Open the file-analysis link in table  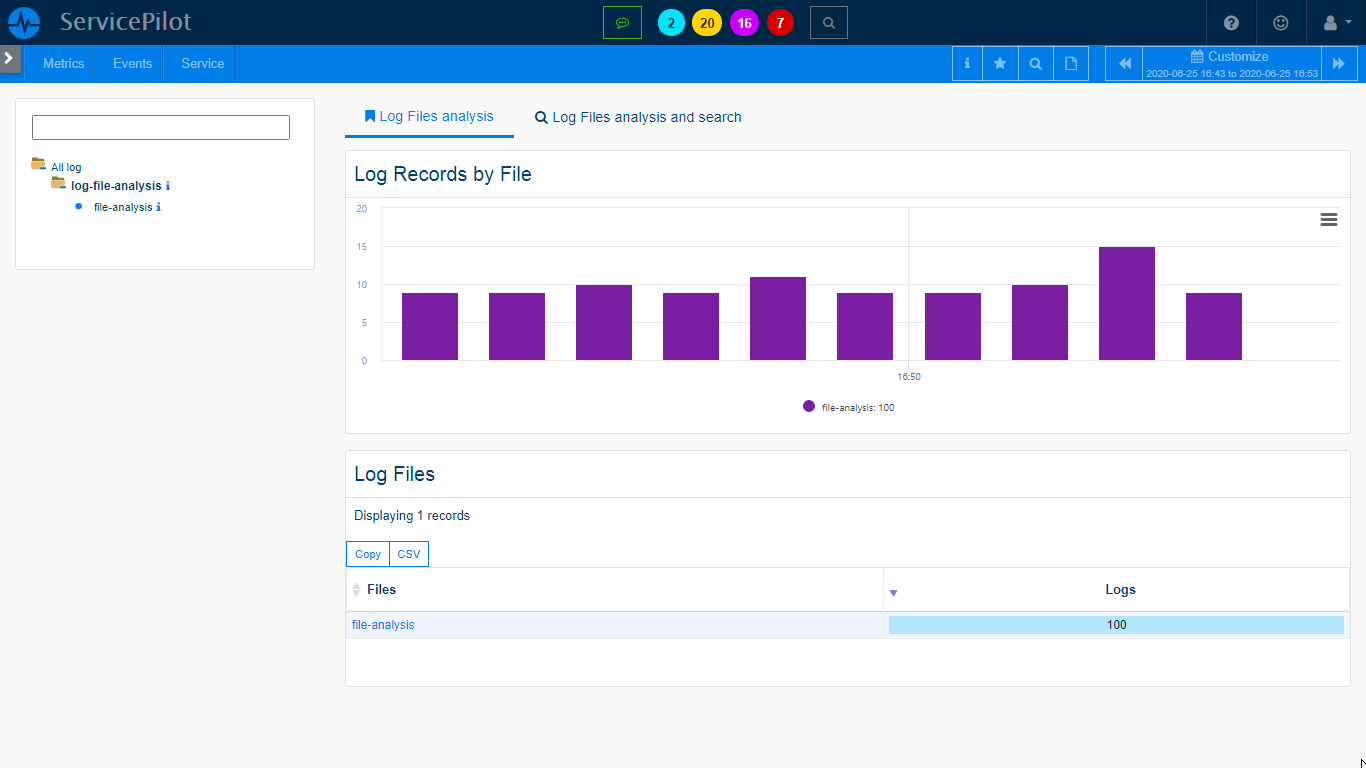click(383, 625)
